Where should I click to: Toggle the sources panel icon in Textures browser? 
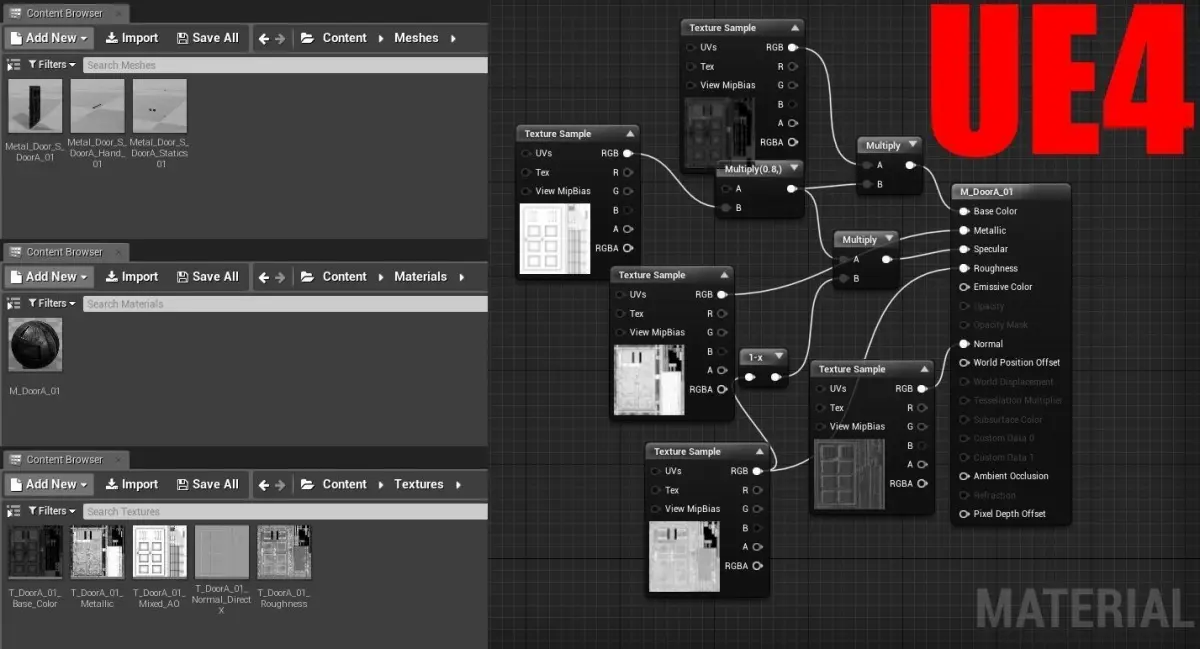tap(13, 511)
